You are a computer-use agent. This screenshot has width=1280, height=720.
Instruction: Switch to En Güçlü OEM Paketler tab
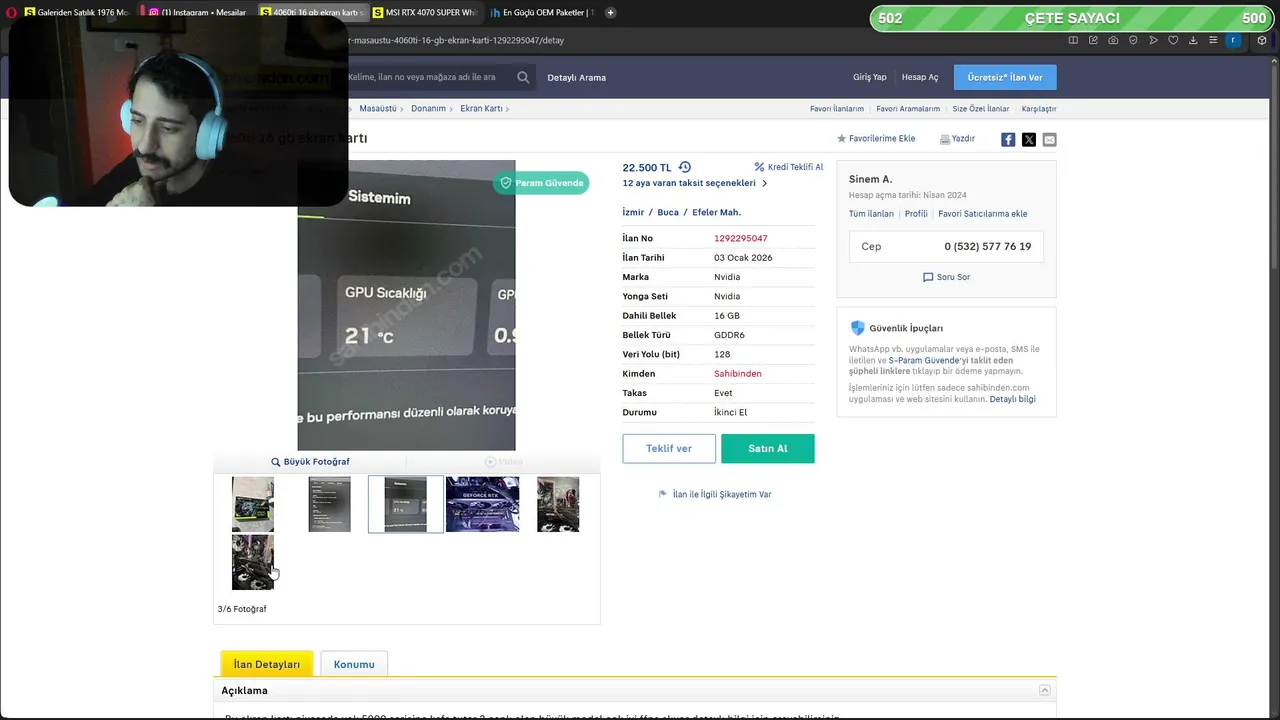tap(543, 12)
